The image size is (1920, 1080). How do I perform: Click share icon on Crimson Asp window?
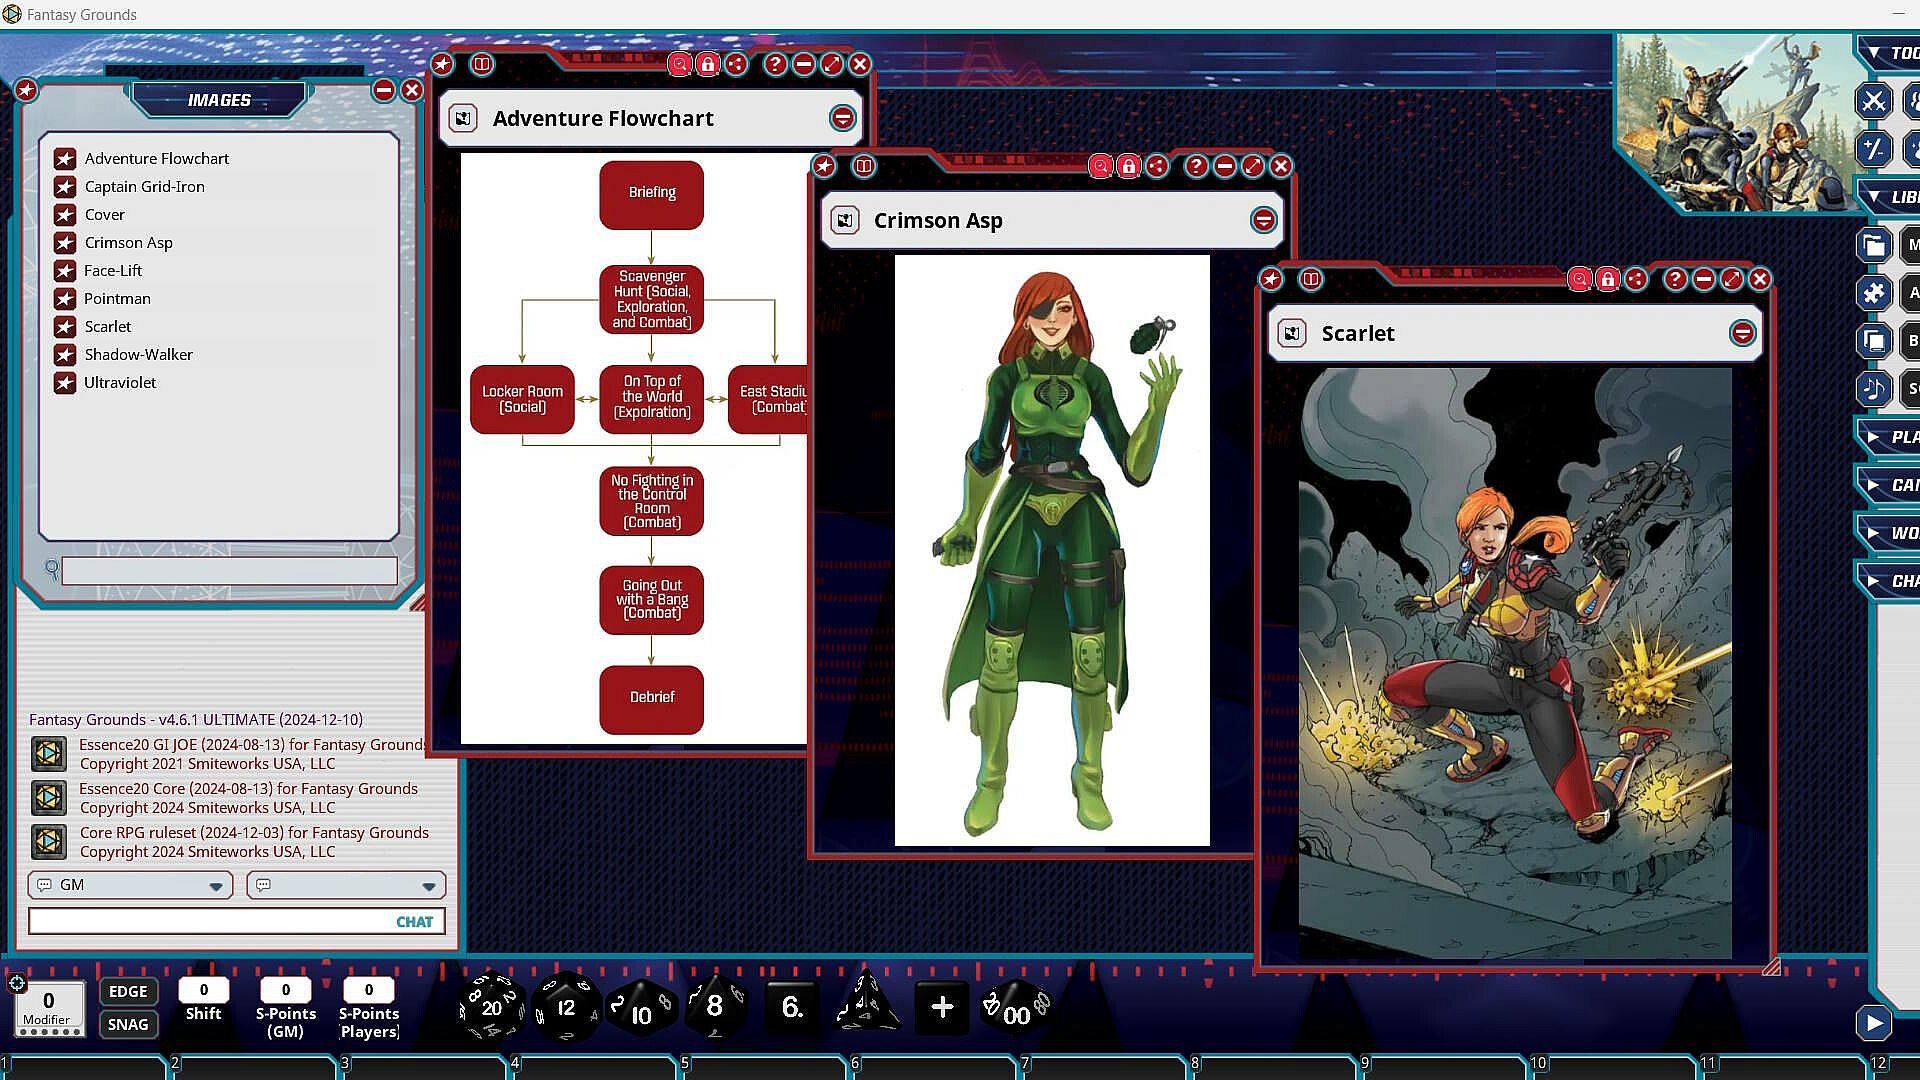point(1157,167)
